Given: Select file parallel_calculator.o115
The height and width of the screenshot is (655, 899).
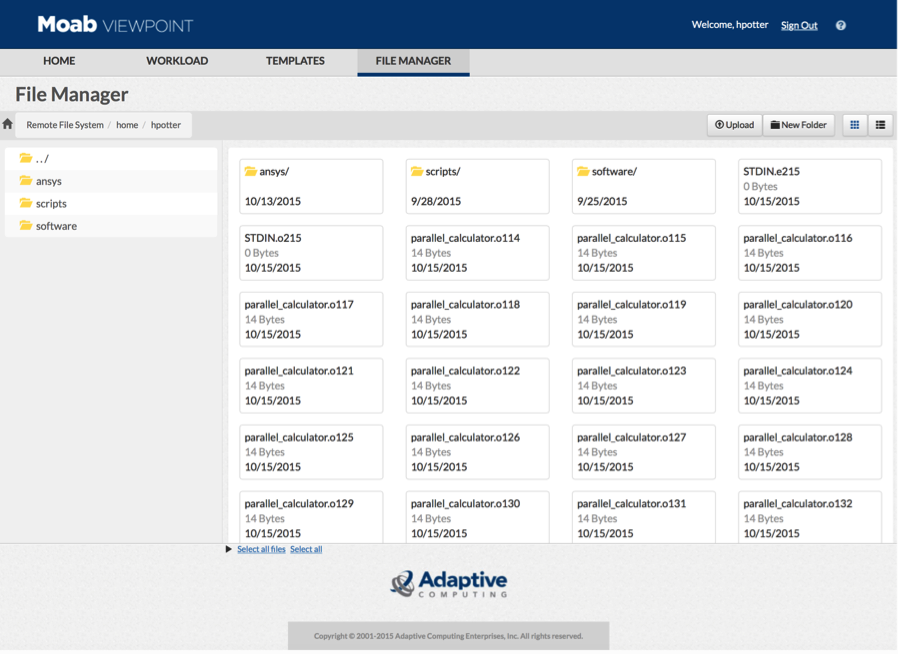Looking at the screenshot, I should pos(644,253).
